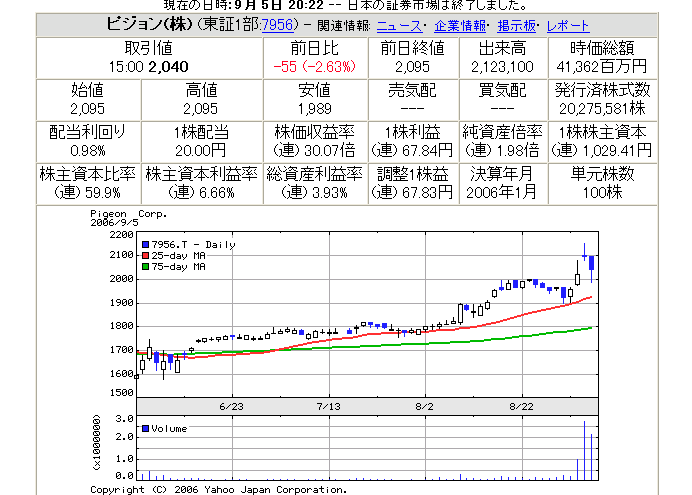Select the ROA value (連) 3.93%
Screen dimensions: 692x495
coord(315,193)
